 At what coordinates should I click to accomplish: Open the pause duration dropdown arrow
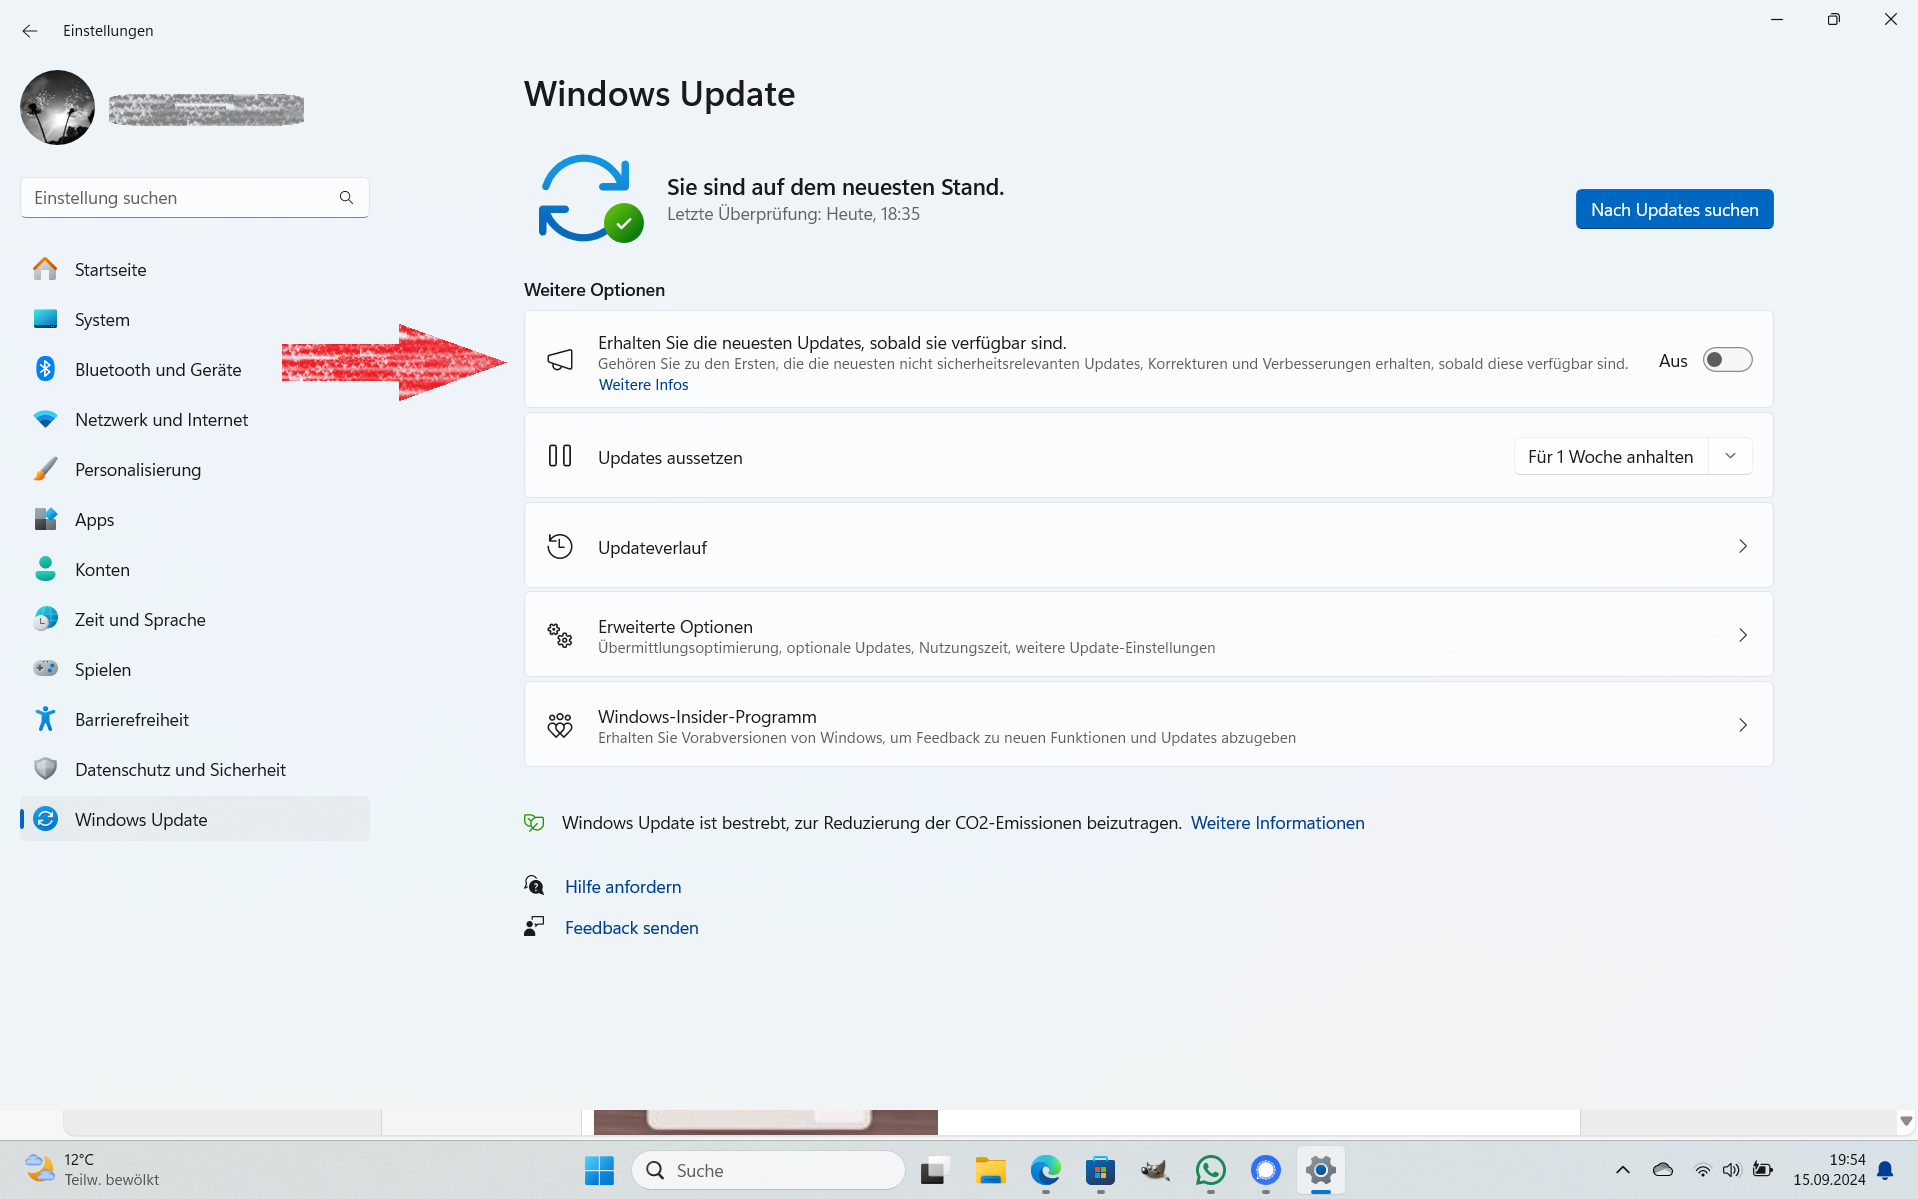(x=1731, y=456)
